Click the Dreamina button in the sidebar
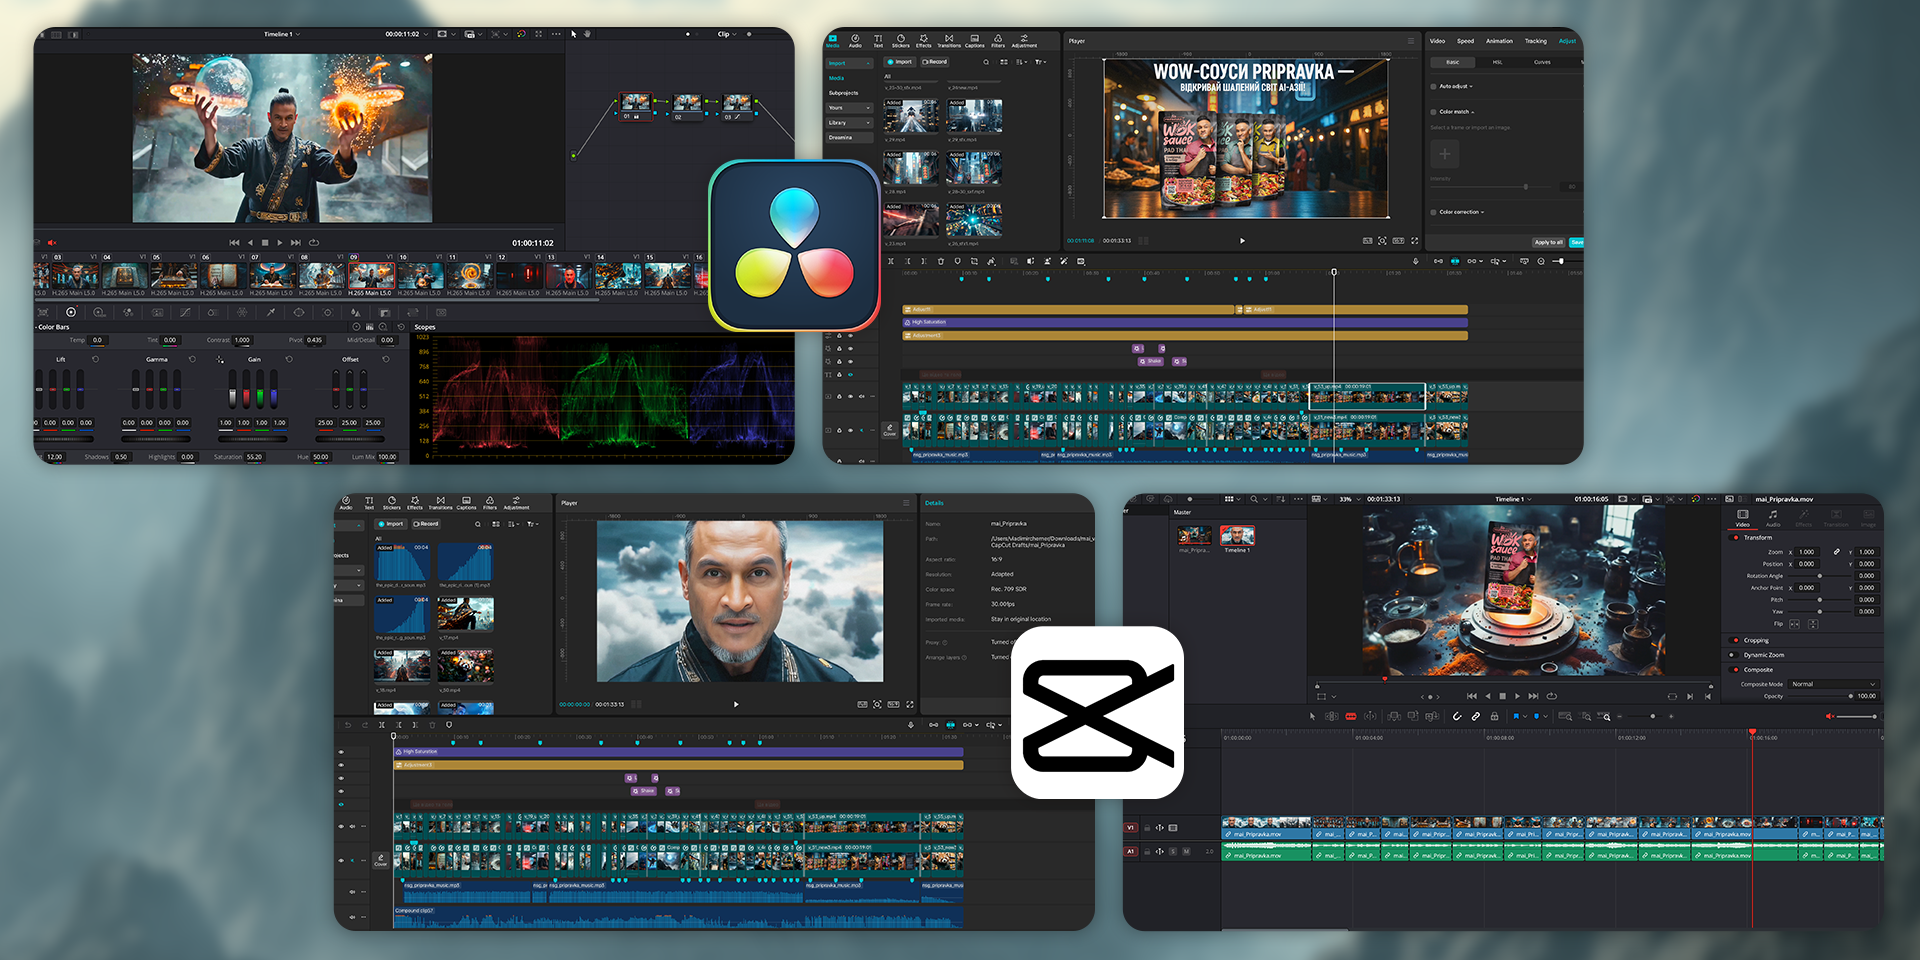This screenshot has width=1920, height=960. pos(841,138)
